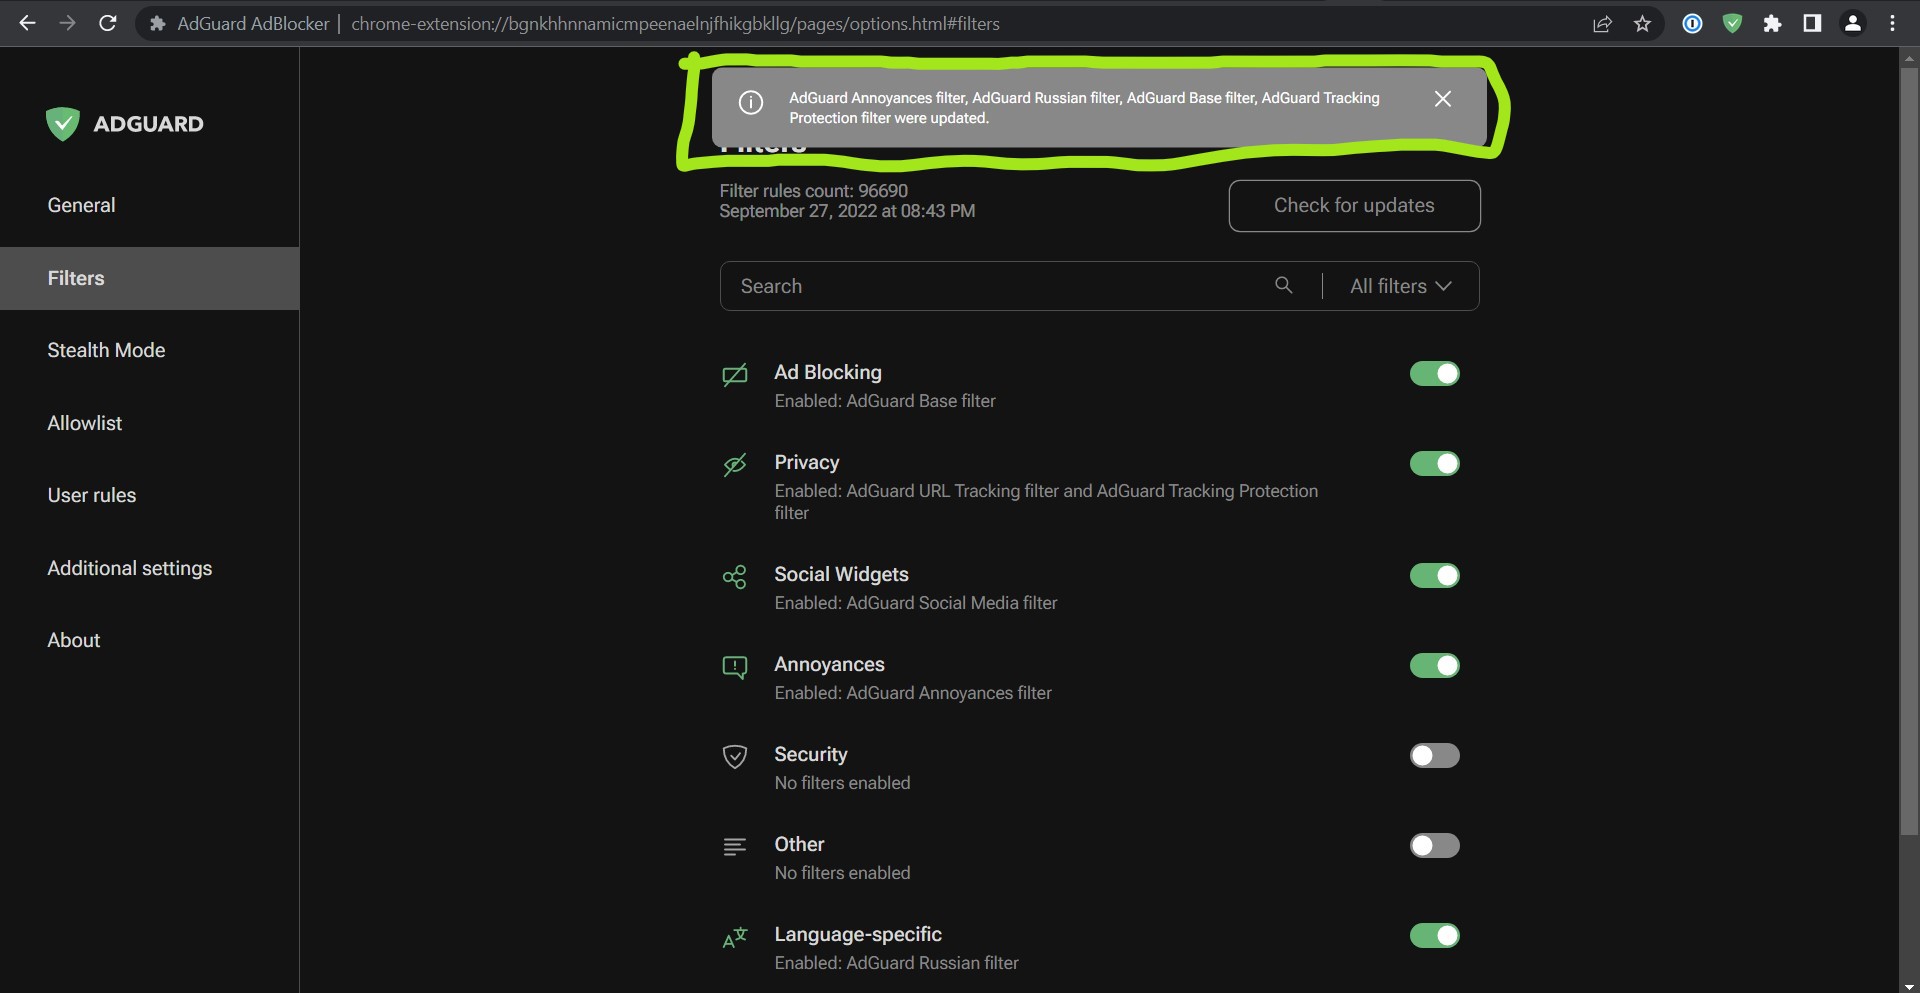Image resolution: width=1920 pixels, height=993 pixels.
Task: Click the Language-specific translate icon
Action: pos(735,937)
